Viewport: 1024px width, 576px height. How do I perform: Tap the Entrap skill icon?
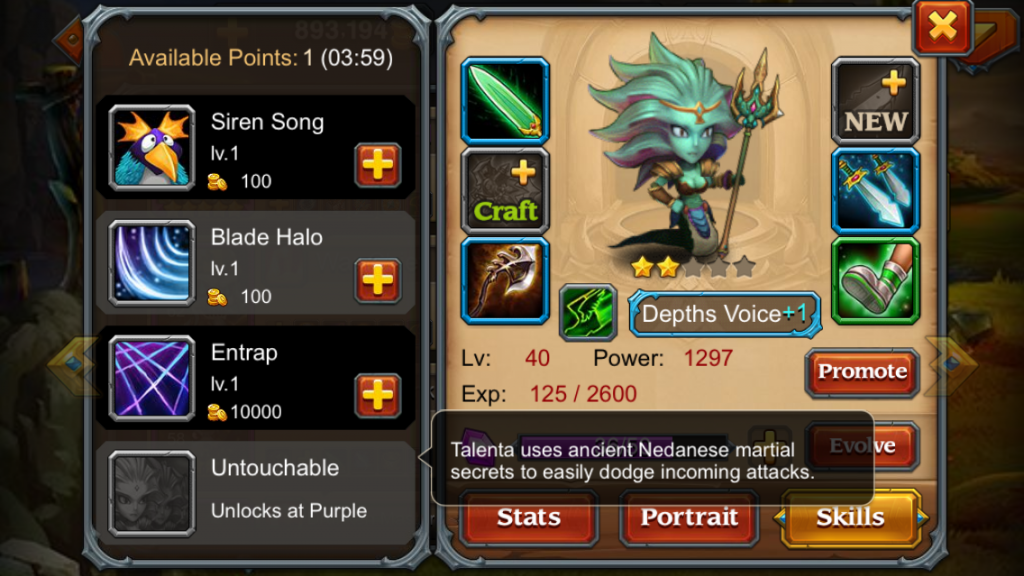pos(152,379)
